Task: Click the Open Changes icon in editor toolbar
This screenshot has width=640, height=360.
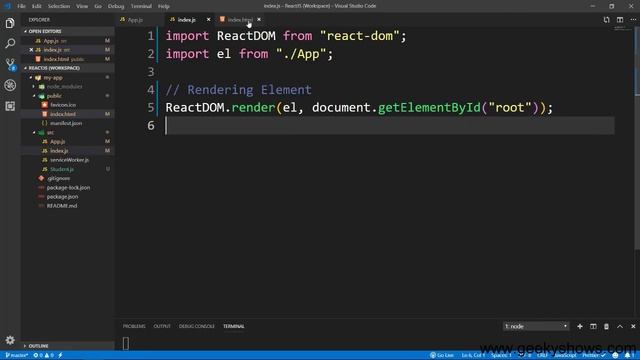Action: [x=607, y=20]
